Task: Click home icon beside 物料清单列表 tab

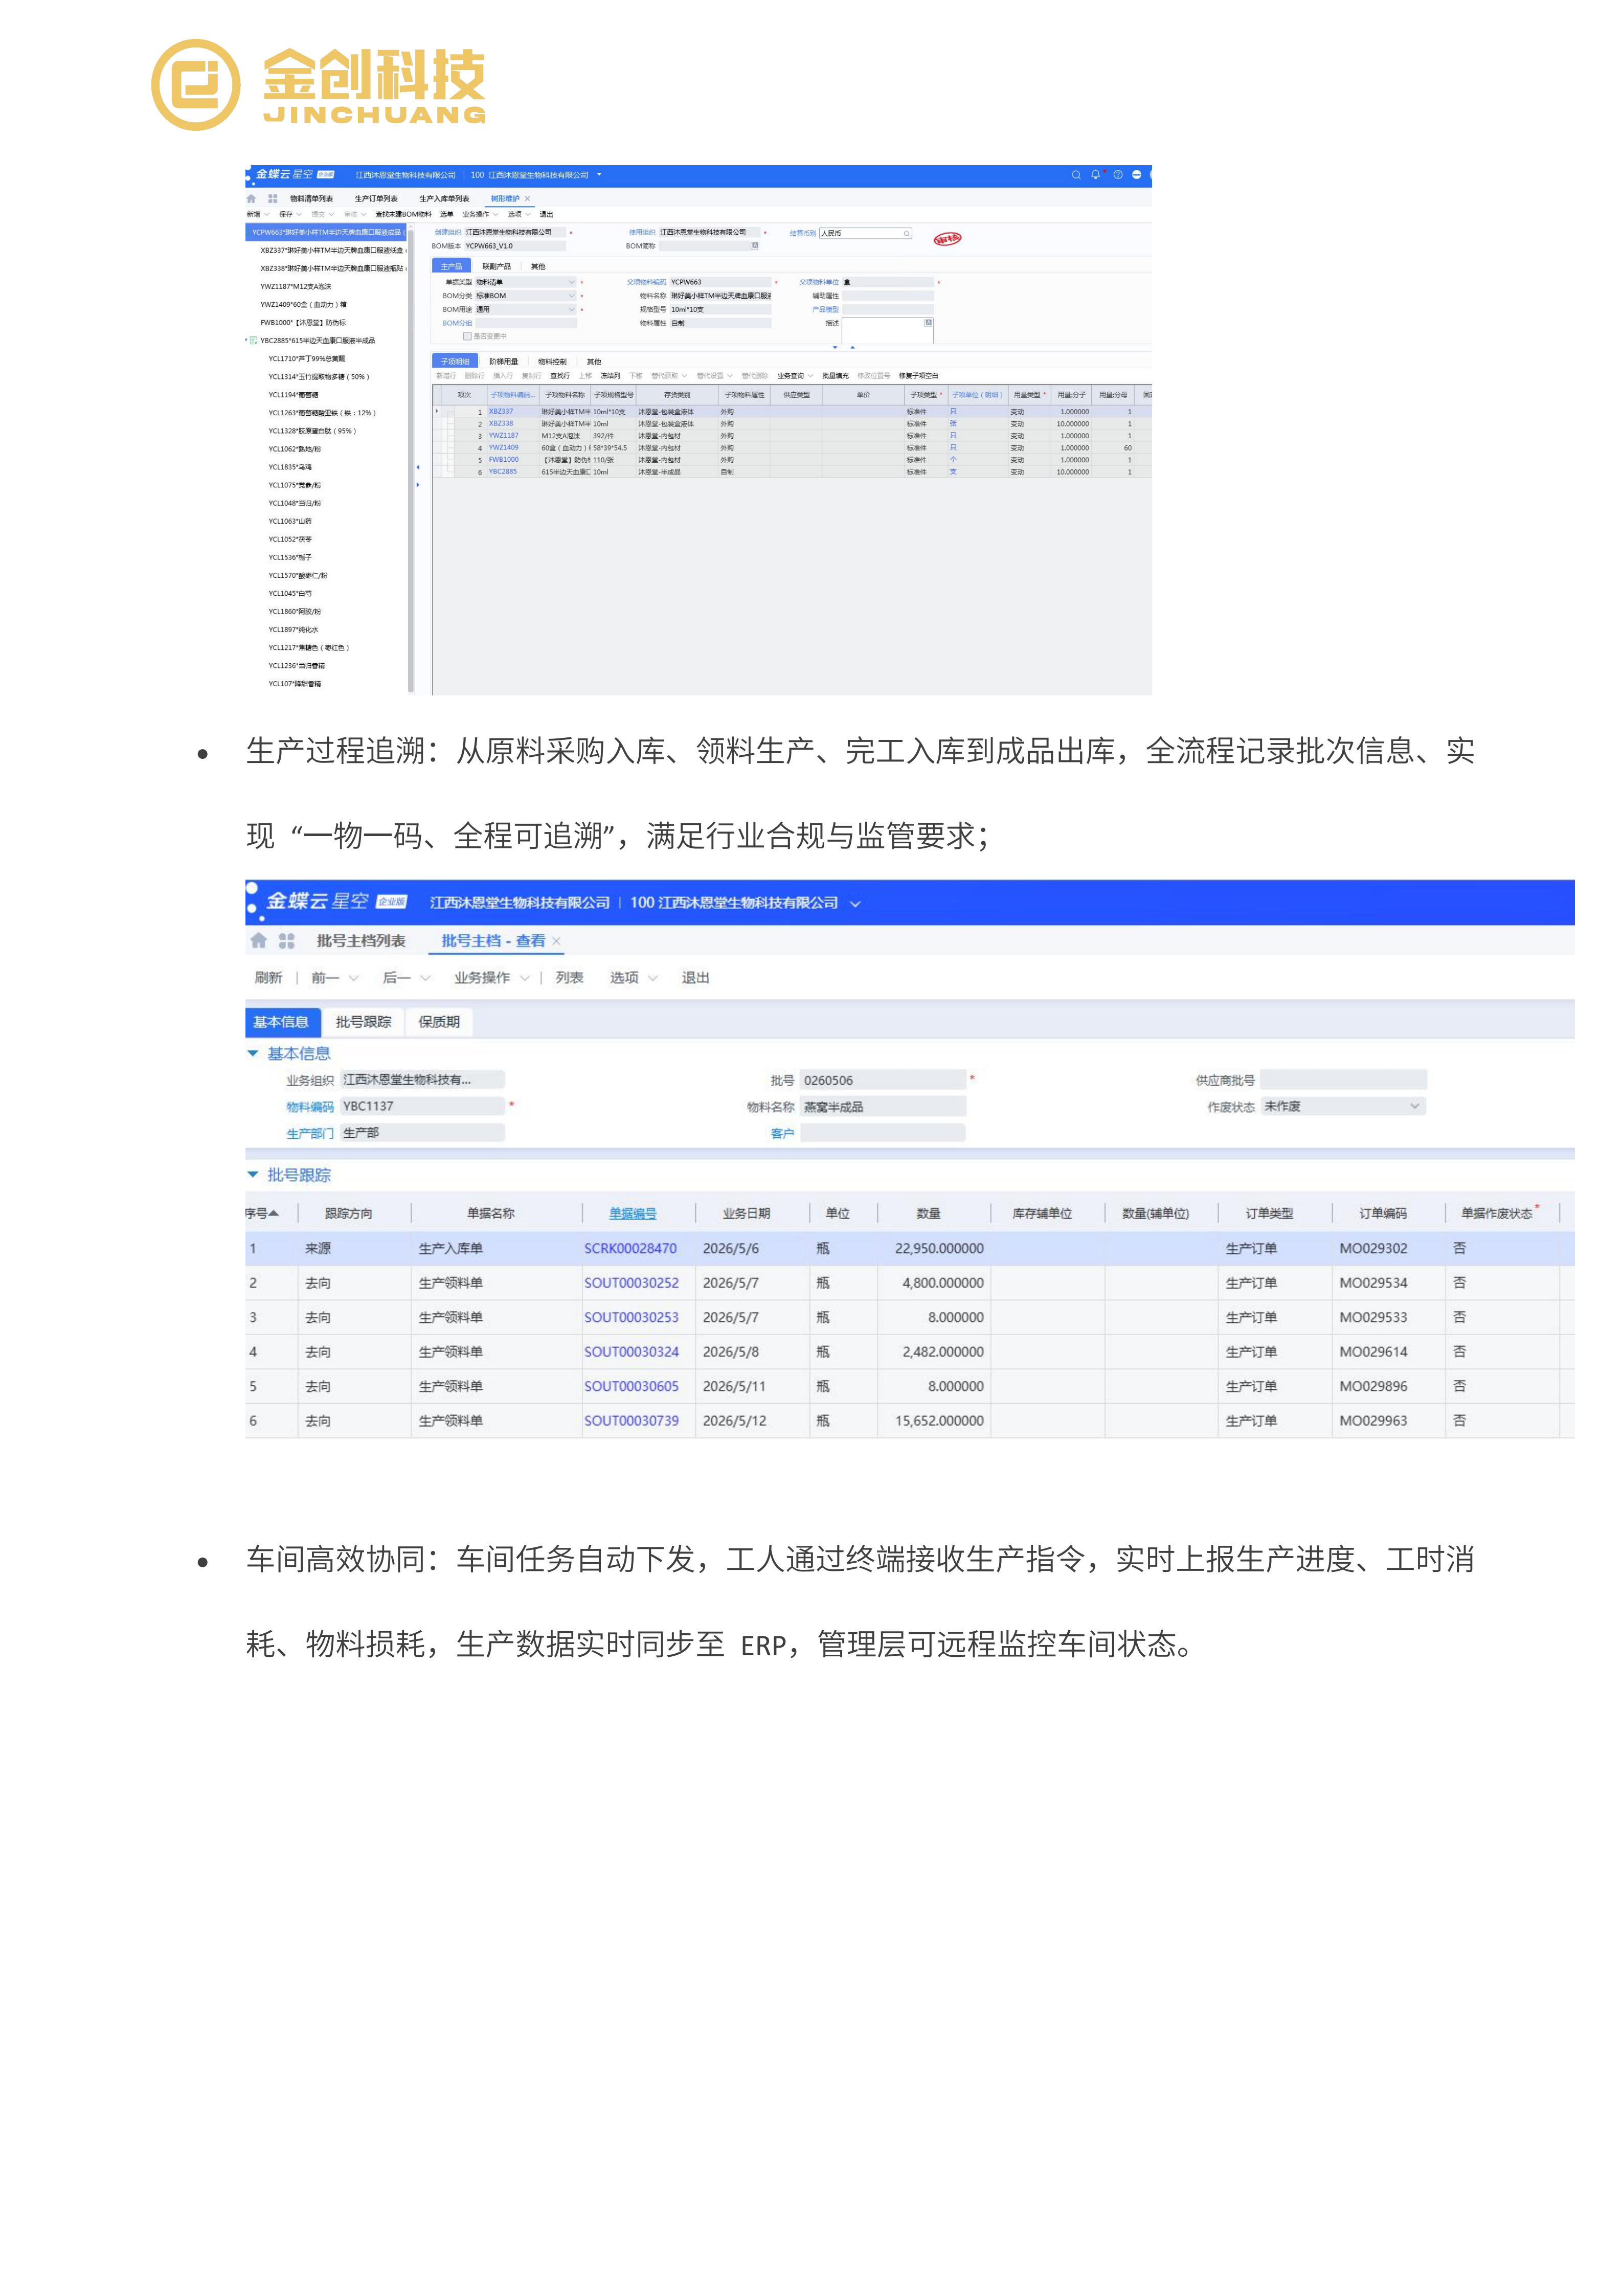Action: coord(251,199)
